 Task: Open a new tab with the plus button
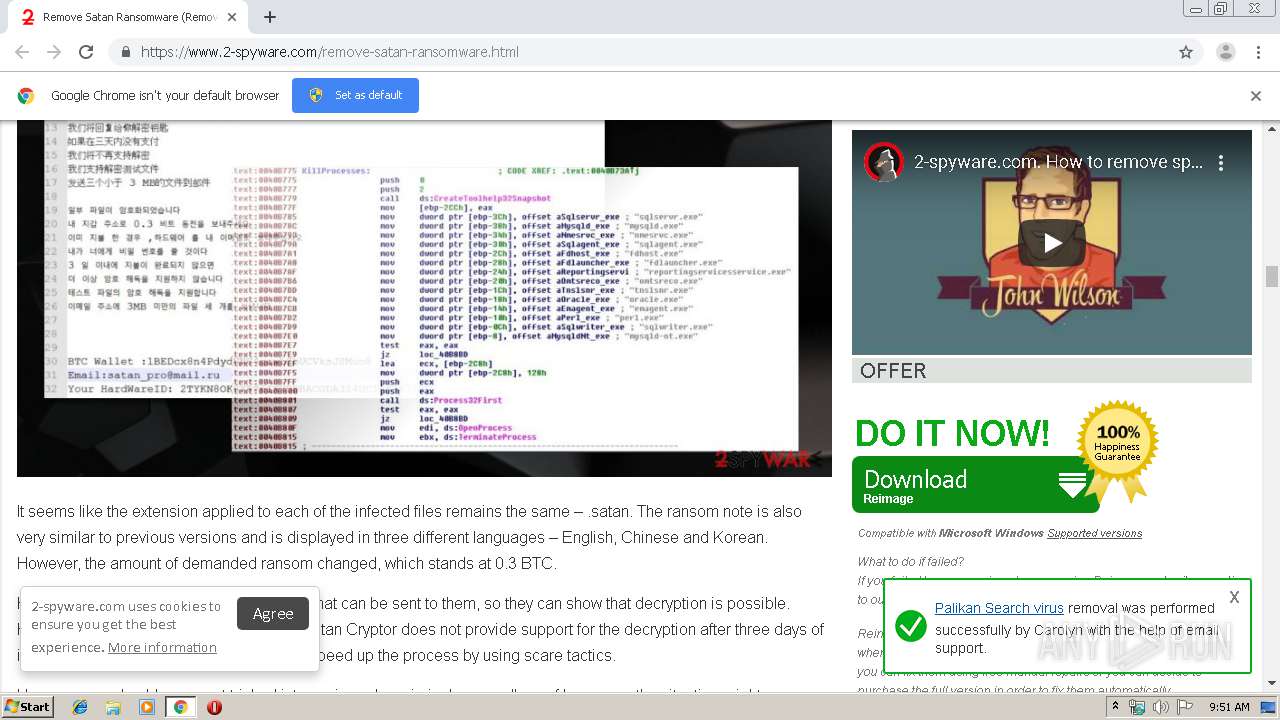click(x=270, y=17)
